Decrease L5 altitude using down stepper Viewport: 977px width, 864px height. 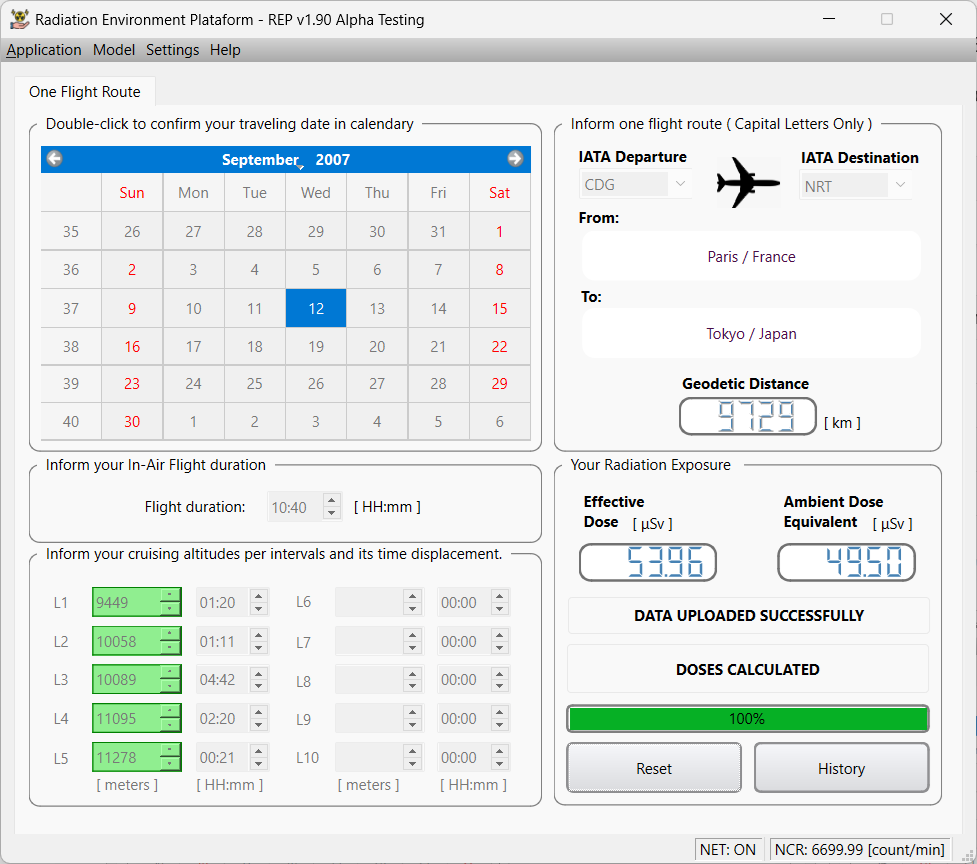(x=170, y=765)
